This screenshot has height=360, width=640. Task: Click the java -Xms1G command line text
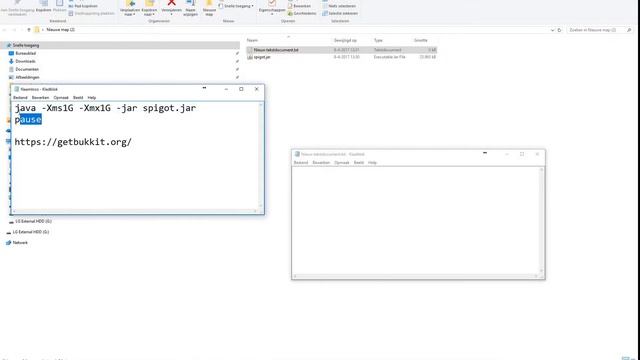pyautogui.click(x=105, y=108)
